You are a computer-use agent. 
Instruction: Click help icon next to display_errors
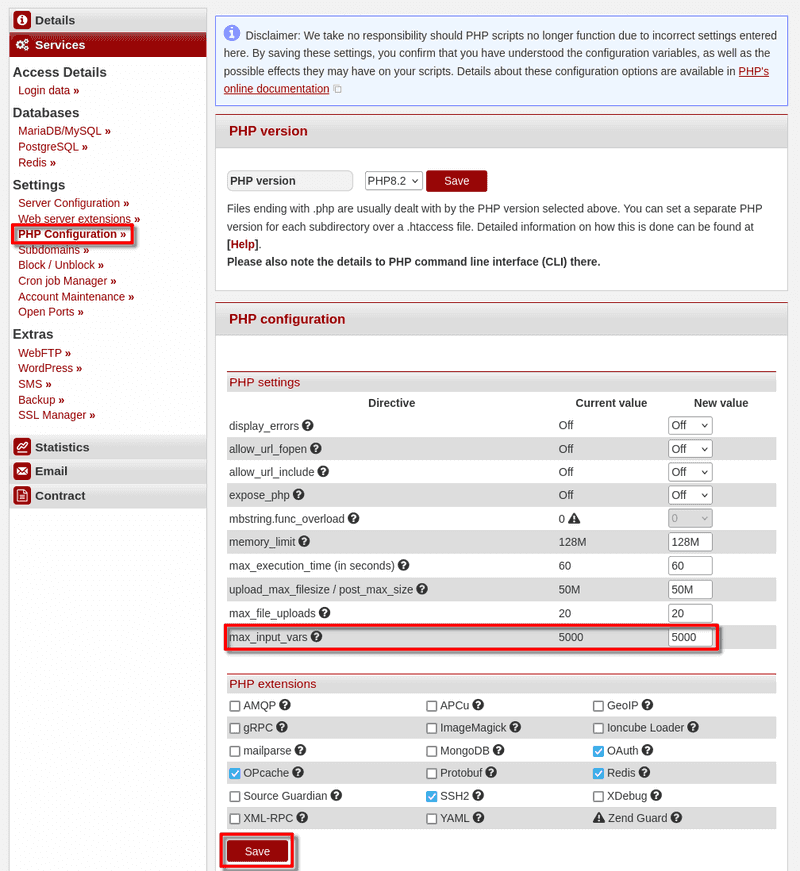[308, 426]
